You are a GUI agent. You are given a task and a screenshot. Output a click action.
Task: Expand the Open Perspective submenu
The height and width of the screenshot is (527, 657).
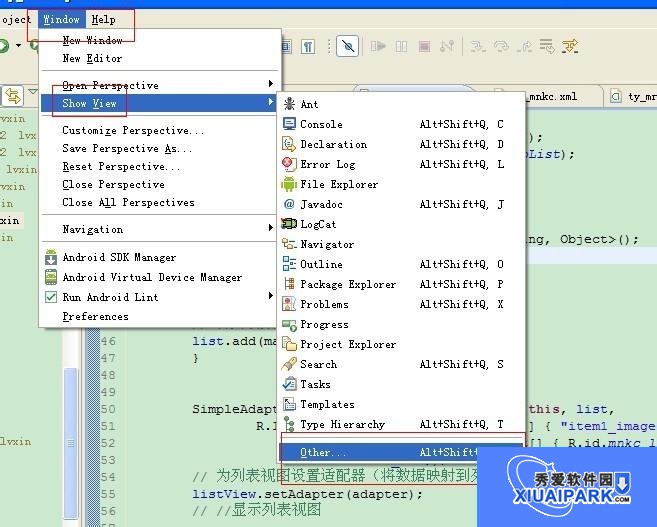tap(159, 85)
